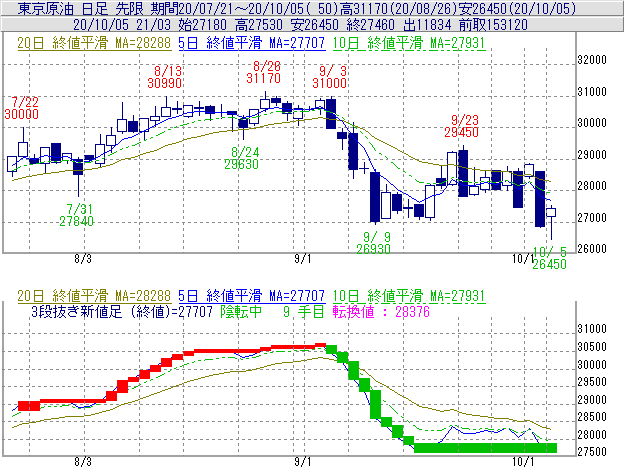Click the 26000 price axis label in upper chart
This screenshot has width=624, height=474.
[592, 249]
